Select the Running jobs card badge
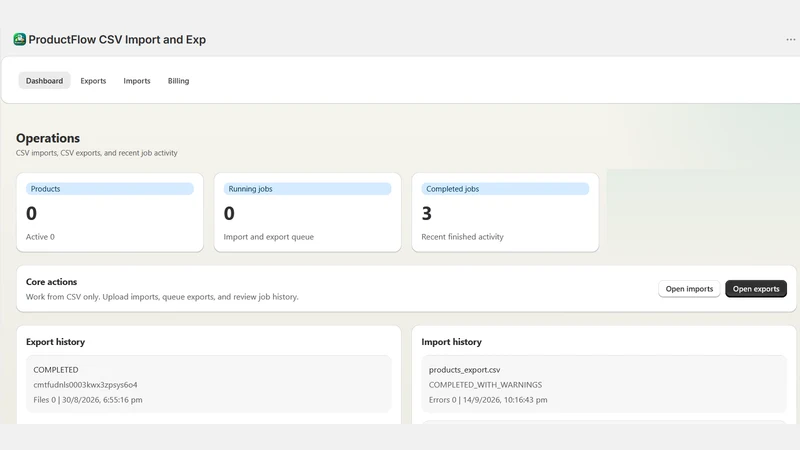 307,189
